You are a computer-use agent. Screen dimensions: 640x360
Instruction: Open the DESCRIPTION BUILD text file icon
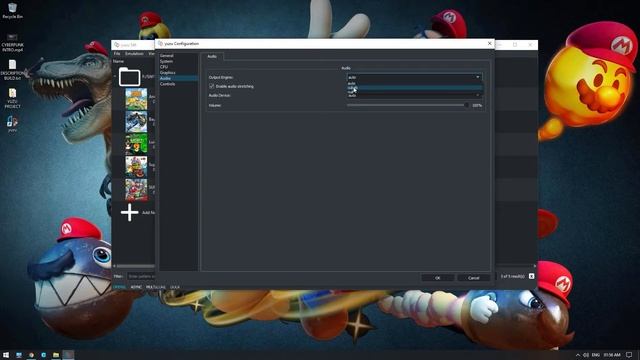click(x=12, y=69)
